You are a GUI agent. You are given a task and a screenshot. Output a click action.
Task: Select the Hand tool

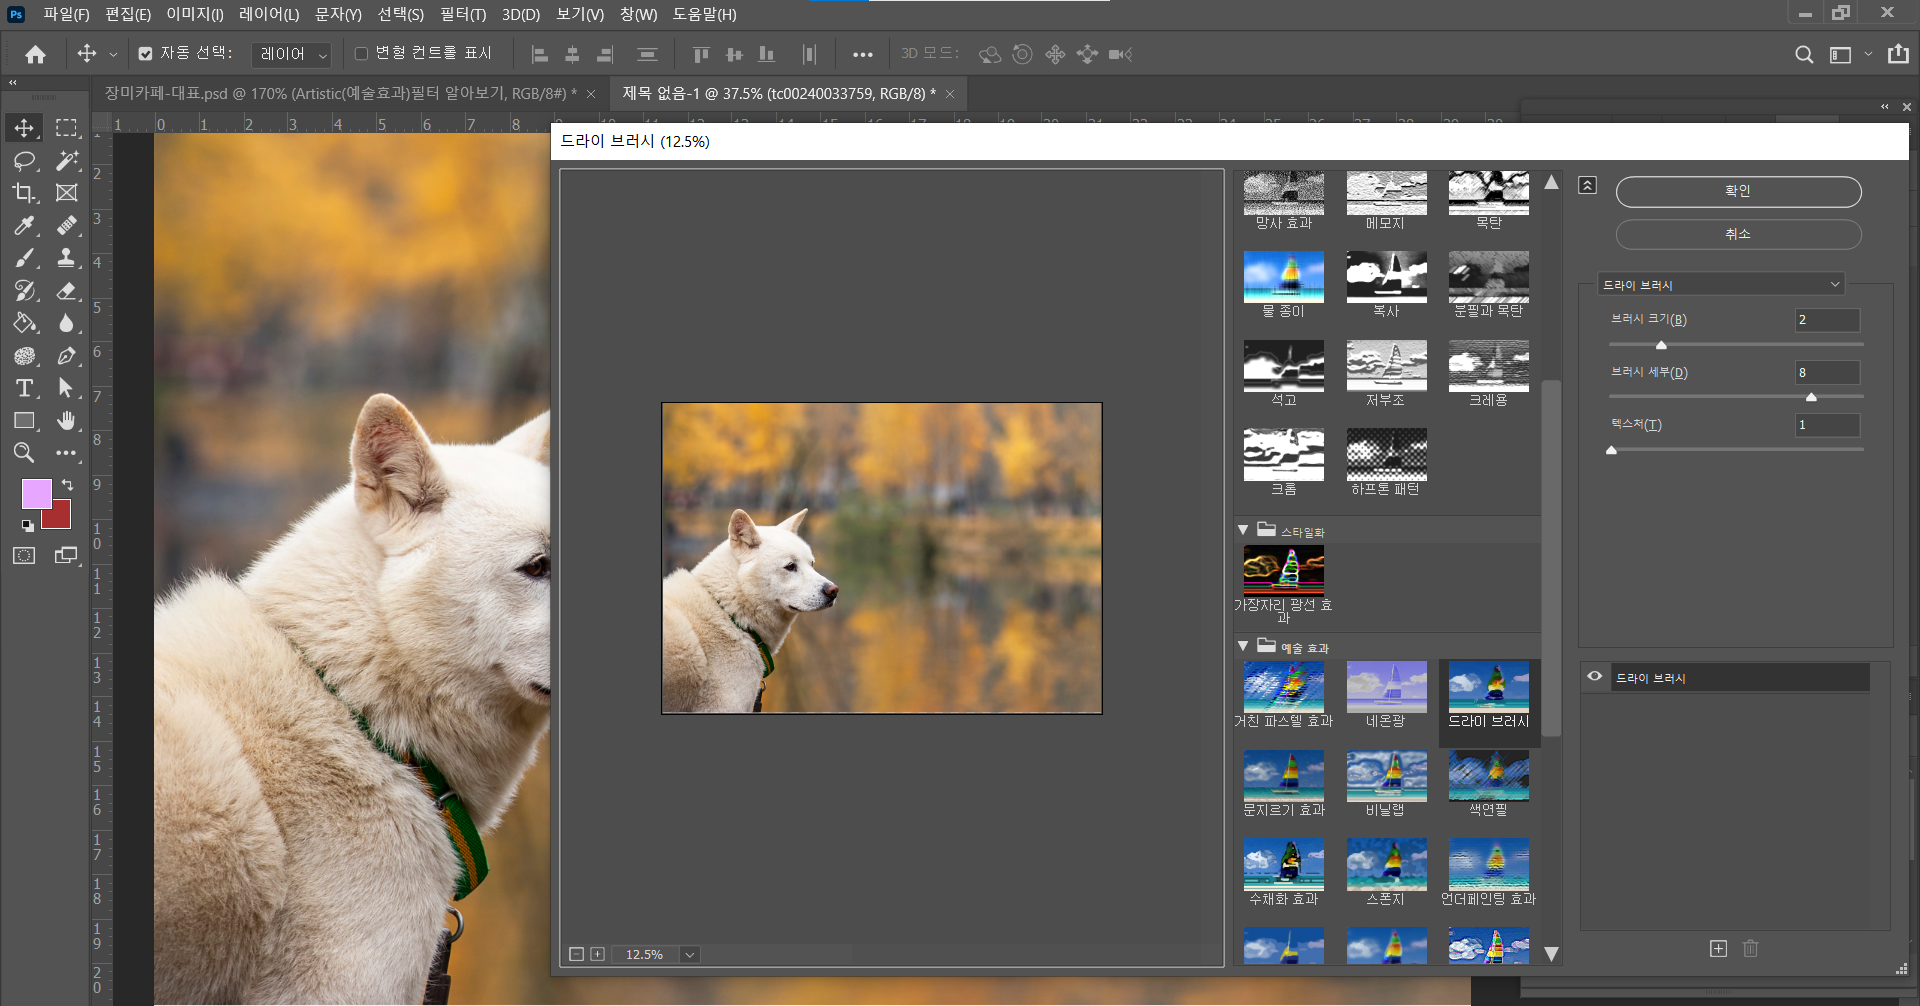66,421
